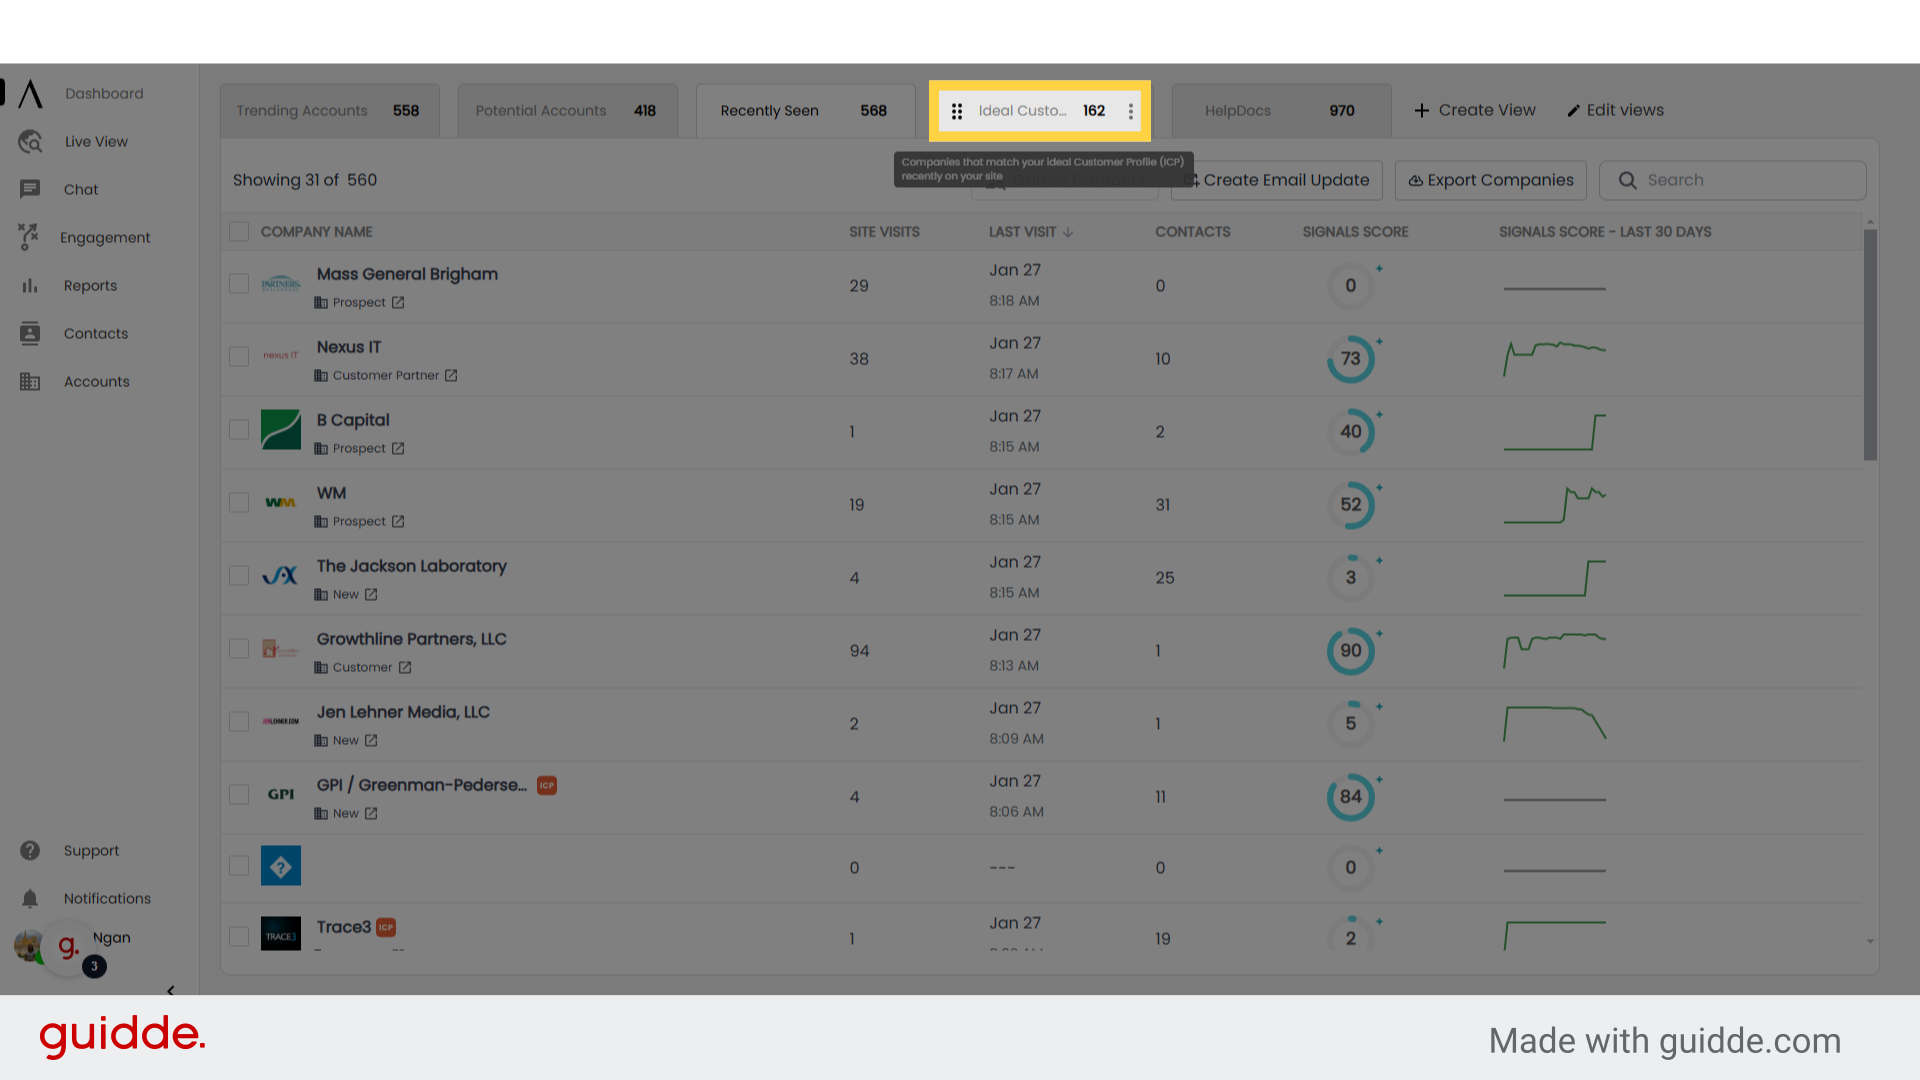
Task: Click the pencil icon Edit views
Action: [1573, 111]
